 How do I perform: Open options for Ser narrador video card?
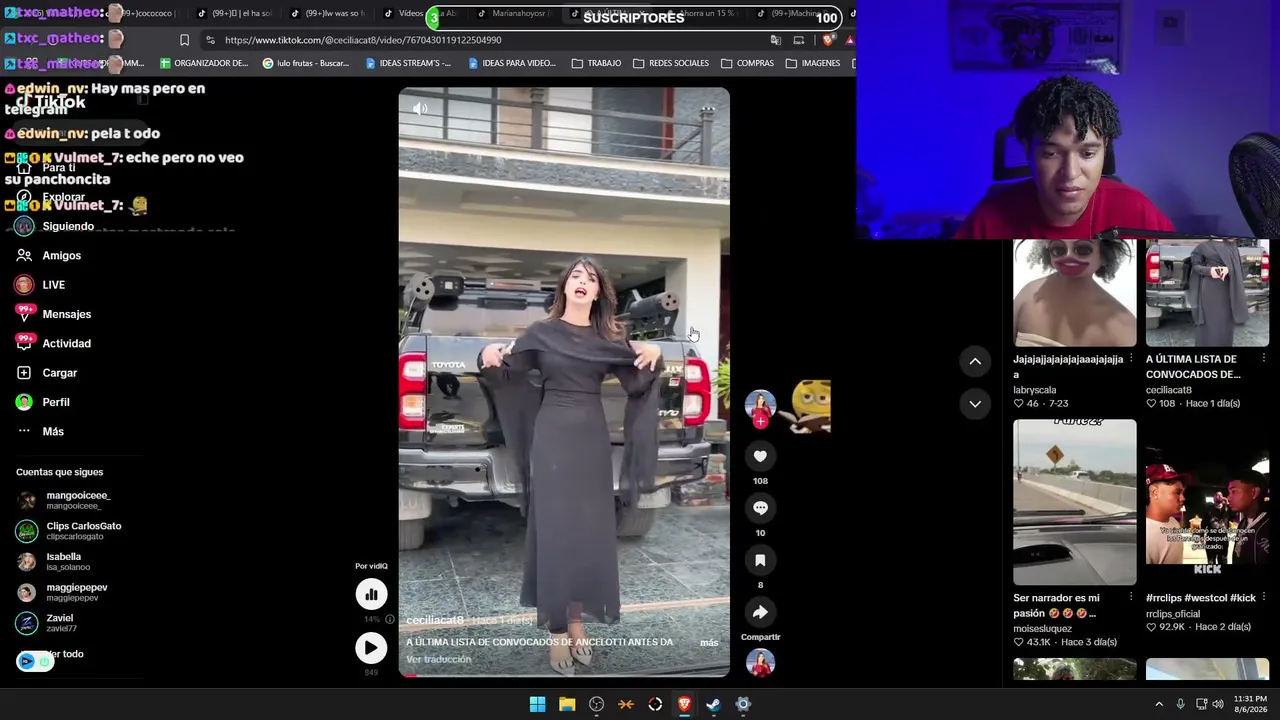[x=1131, y=598]
